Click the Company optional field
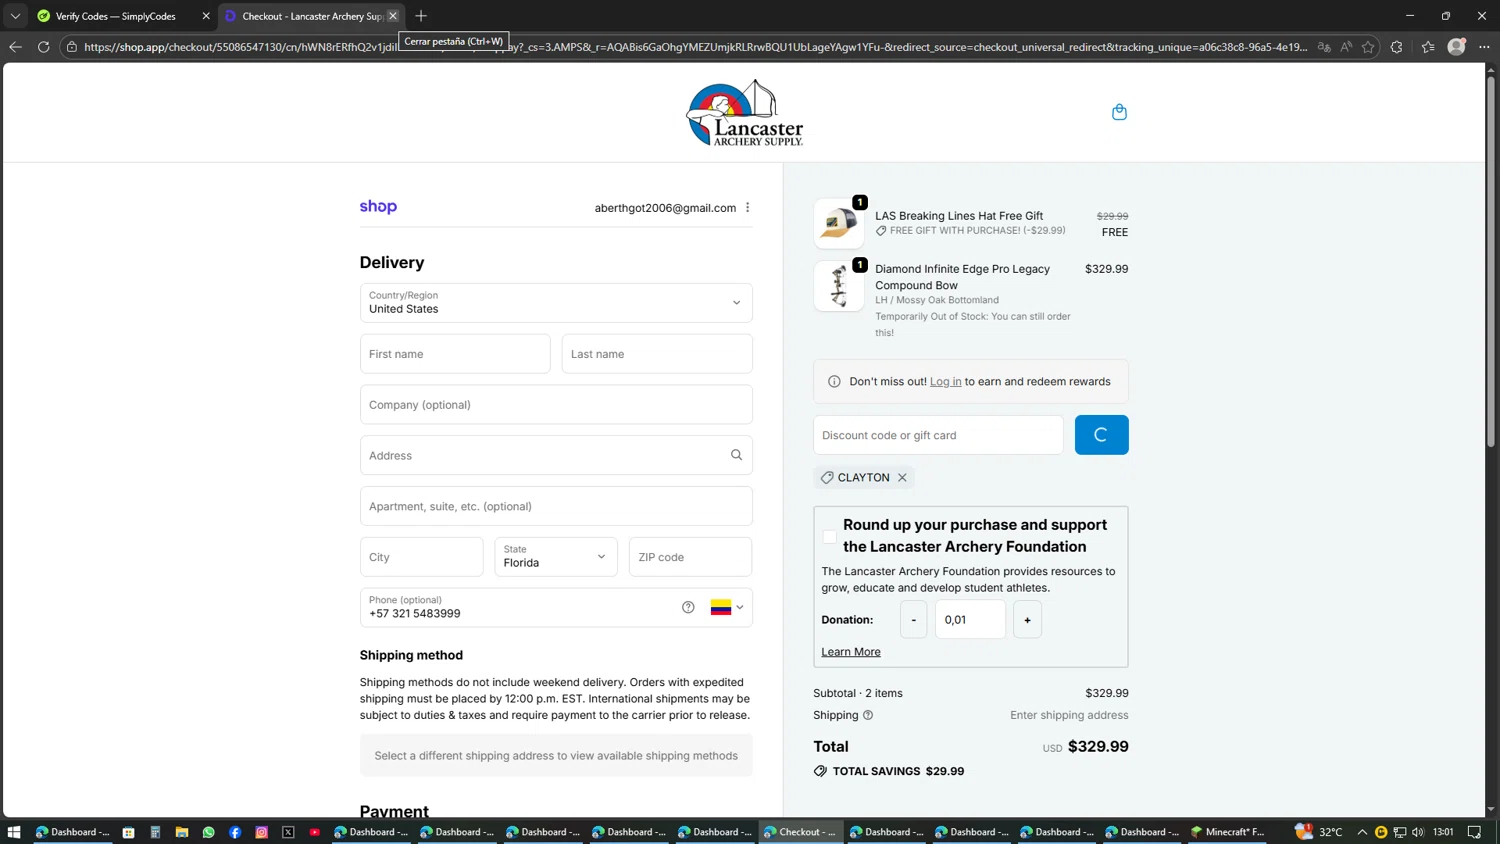Screen dimensions: 1500x844 pyautogui.click(x=556, y=405)
